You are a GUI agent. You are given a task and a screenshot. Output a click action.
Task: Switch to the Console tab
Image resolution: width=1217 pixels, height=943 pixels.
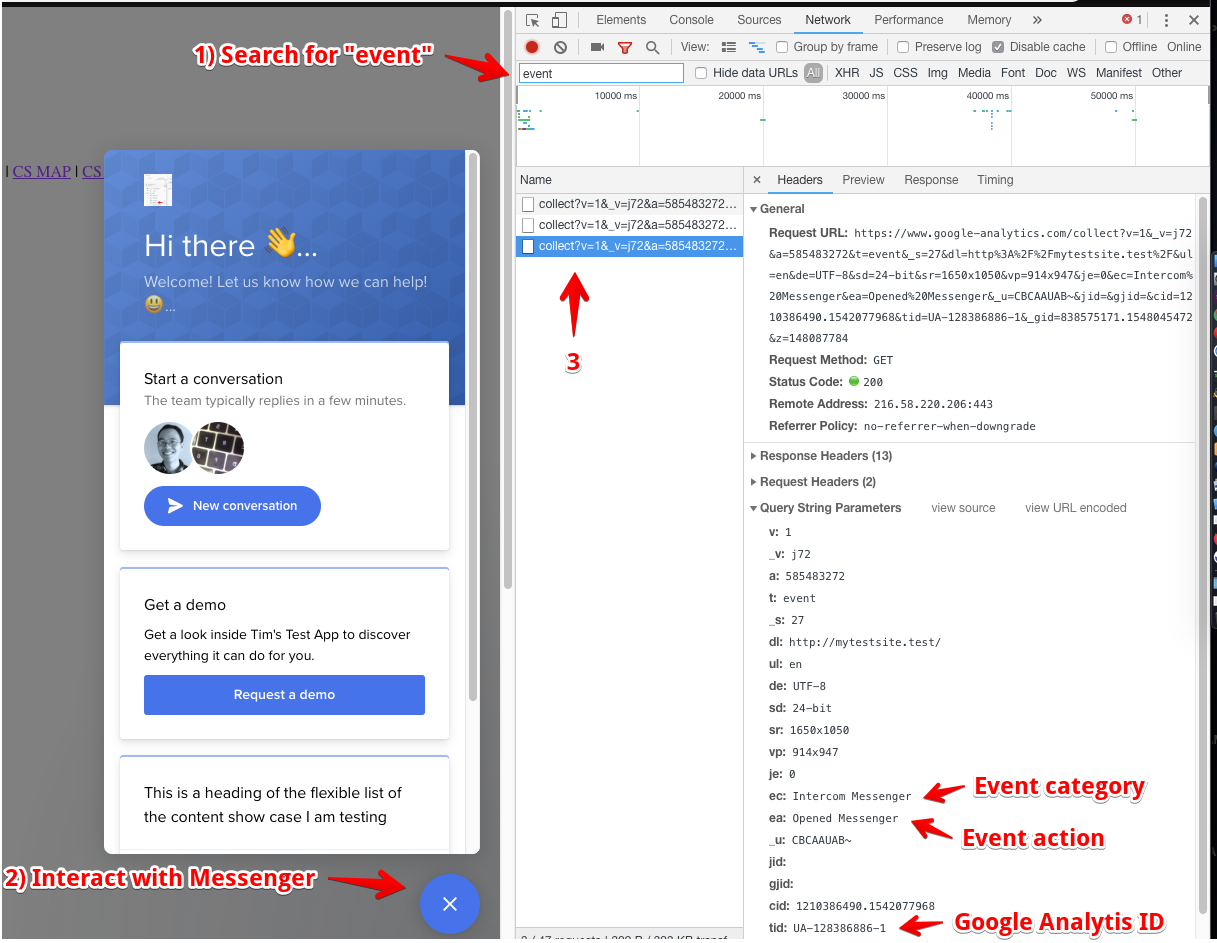coord(691,20)
